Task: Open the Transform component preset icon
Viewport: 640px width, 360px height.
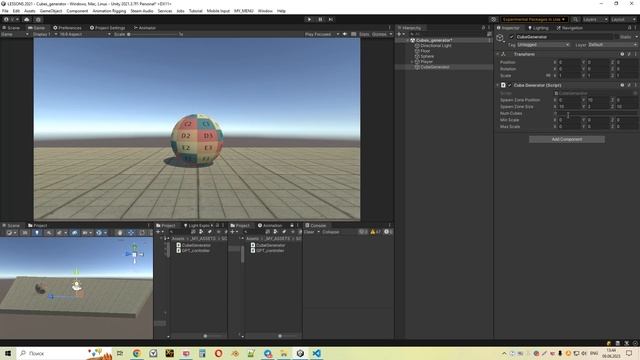Action: coord(629,54)
